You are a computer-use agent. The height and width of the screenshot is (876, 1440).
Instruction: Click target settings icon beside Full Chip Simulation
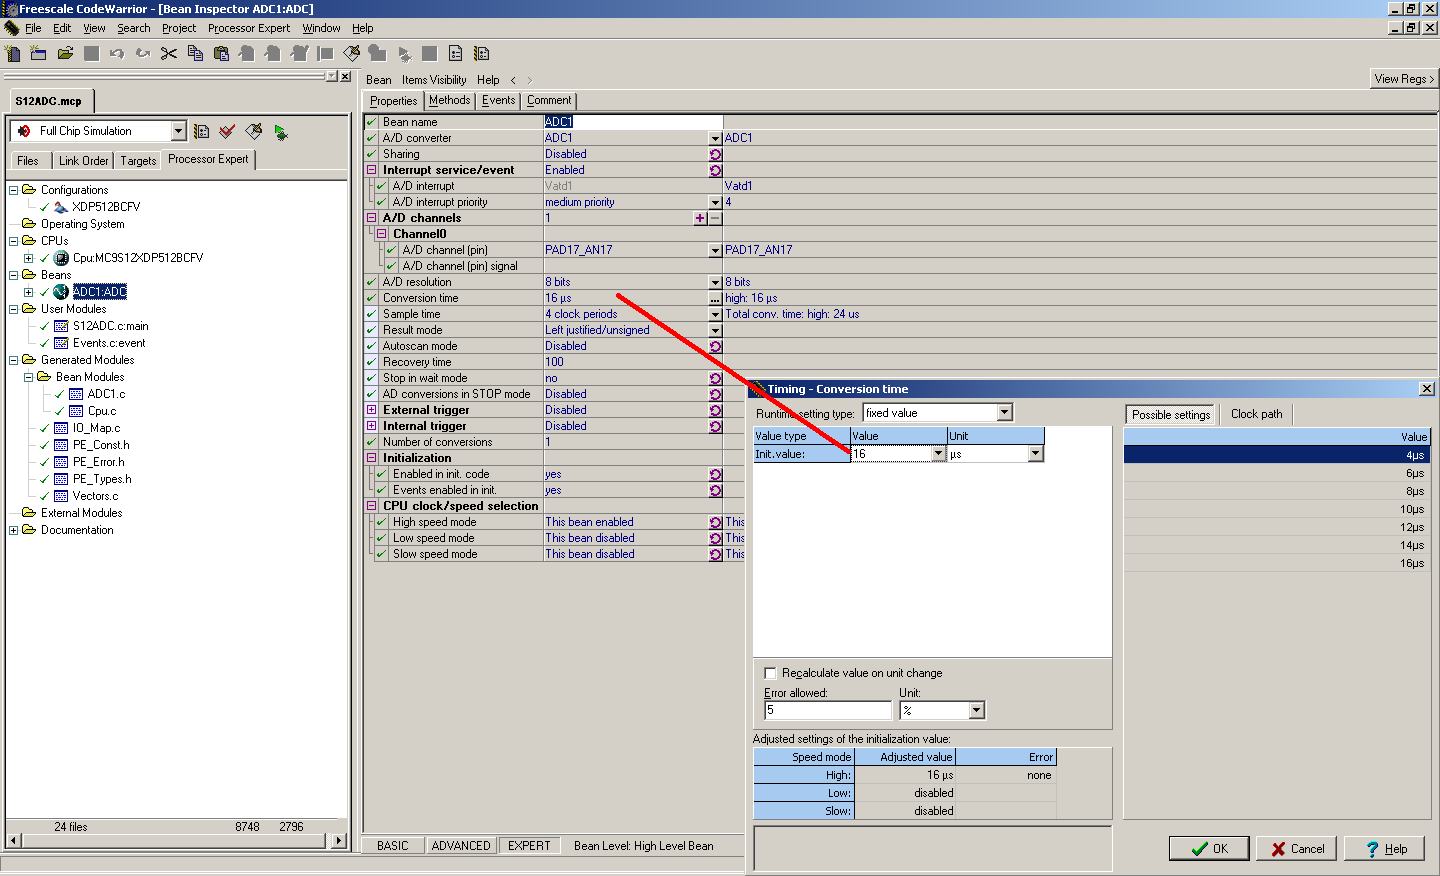[201, 131]
